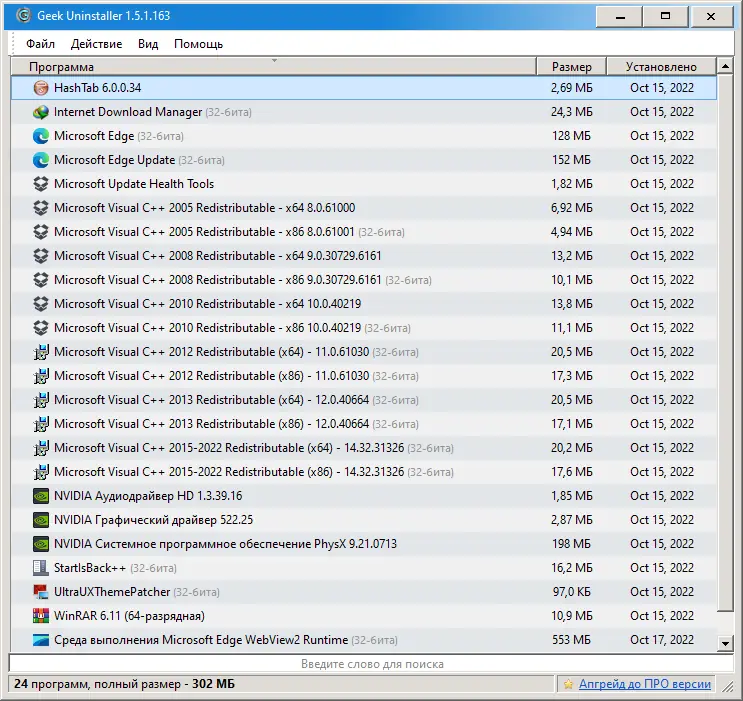Click the Internet Download Manager icon

41,112
